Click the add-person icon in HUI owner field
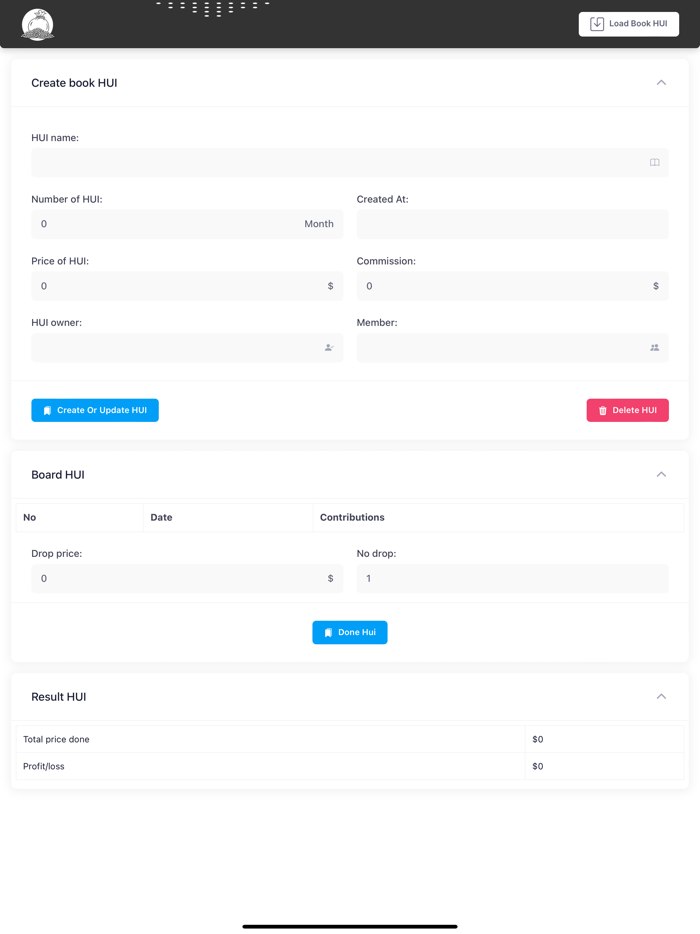Image resolution: width=700 pixels, height=934 pixels. [329, 348]
